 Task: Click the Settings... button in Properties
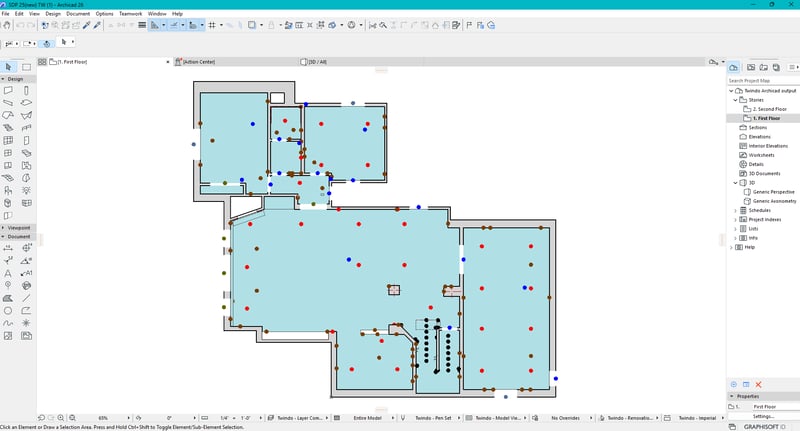(764, 416)
